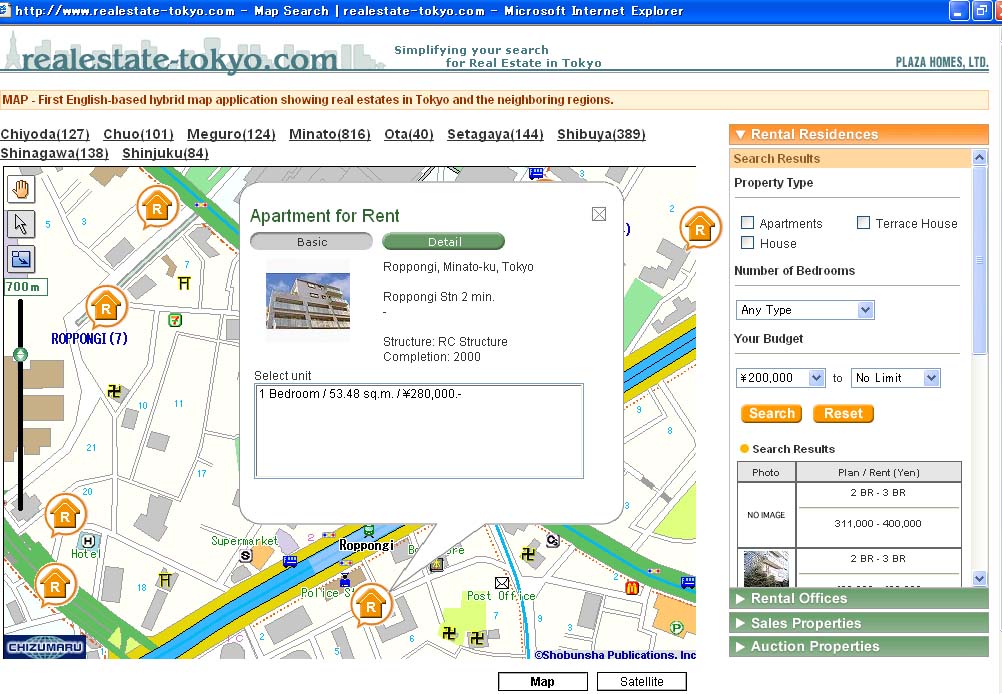1002x694 pixels.
Task: Click the parking P icon on map
Action: [677, 628]
